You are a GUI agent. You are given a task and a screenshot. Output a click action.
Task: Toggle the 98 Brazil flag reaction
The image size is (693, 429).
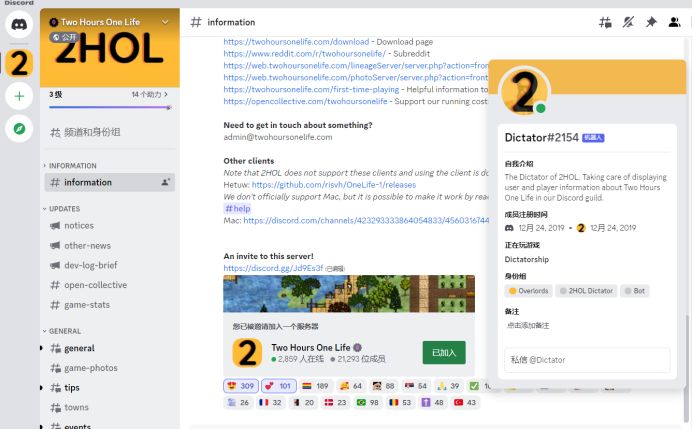point(368,402)
